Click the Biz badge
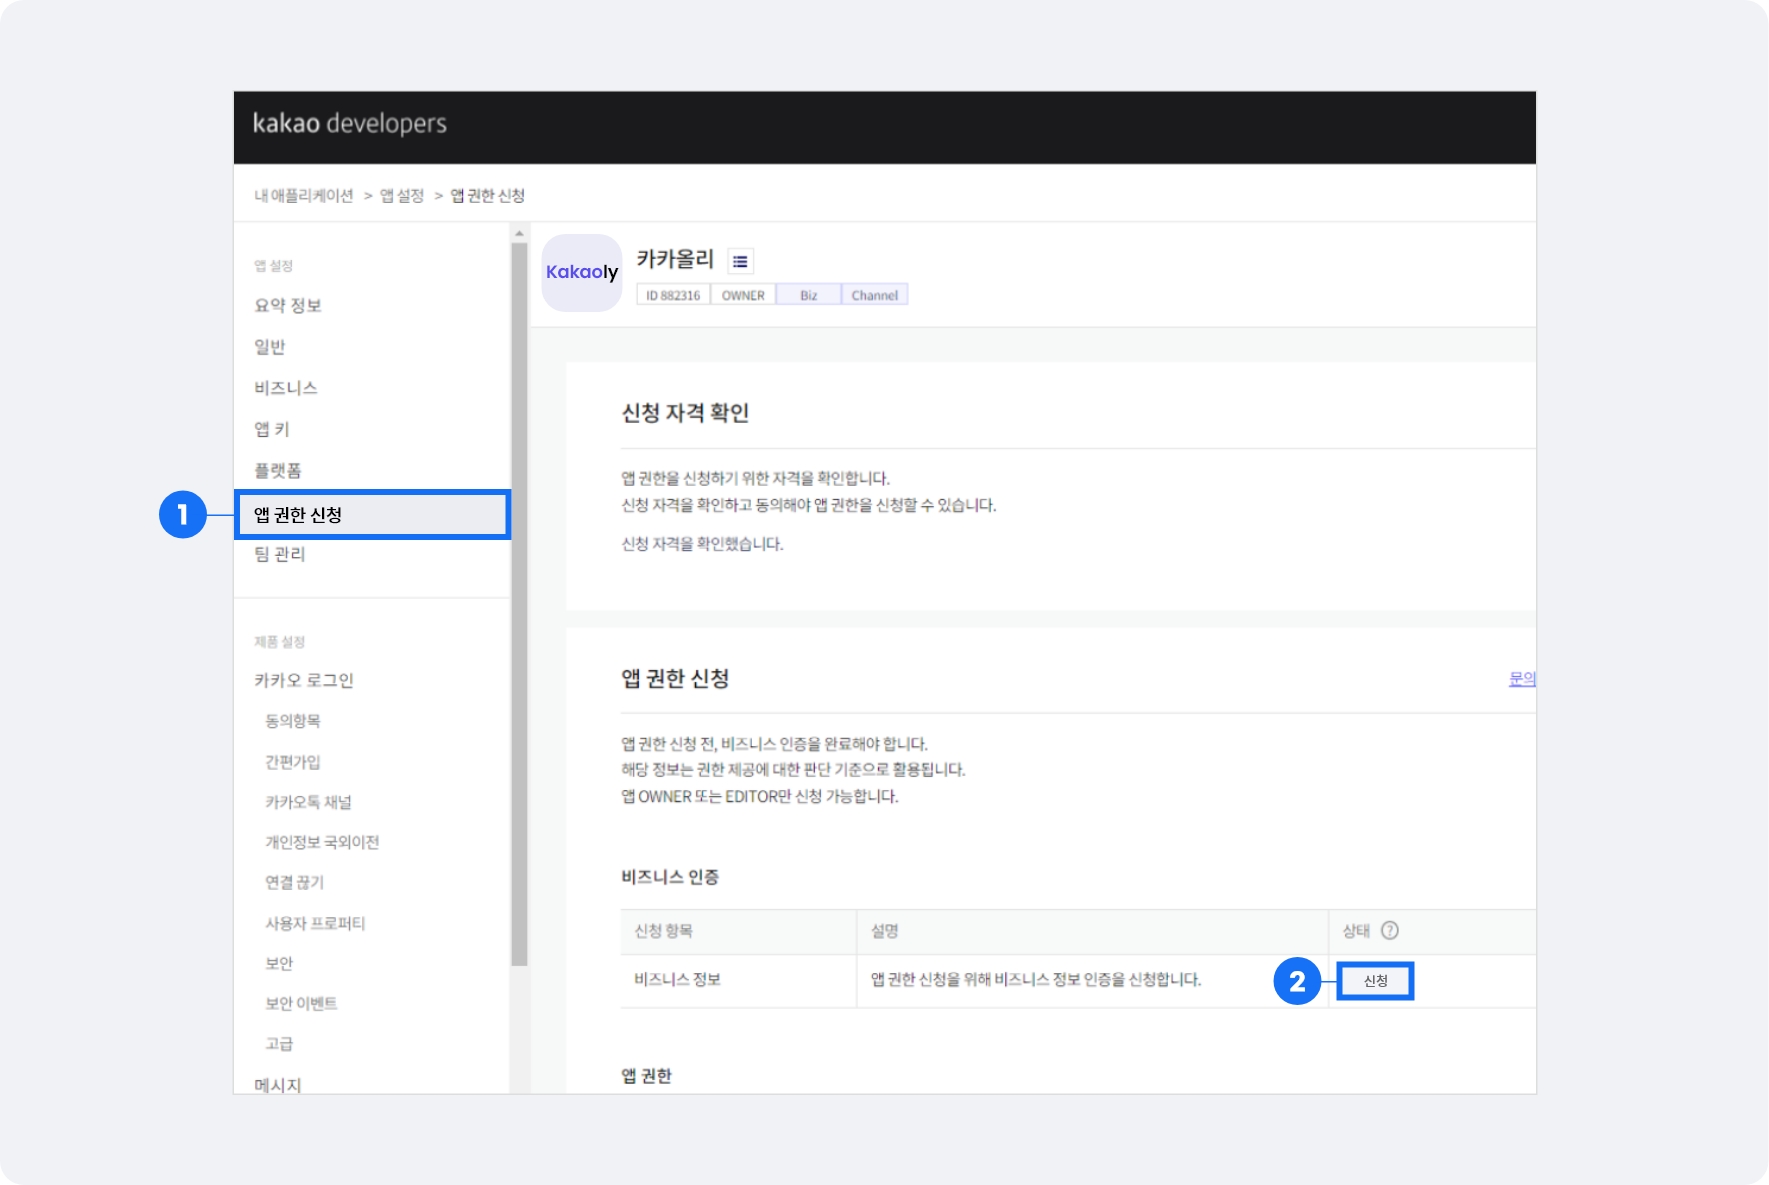Viewport: 1769px width, 1185px height. [x=808, y=295]
